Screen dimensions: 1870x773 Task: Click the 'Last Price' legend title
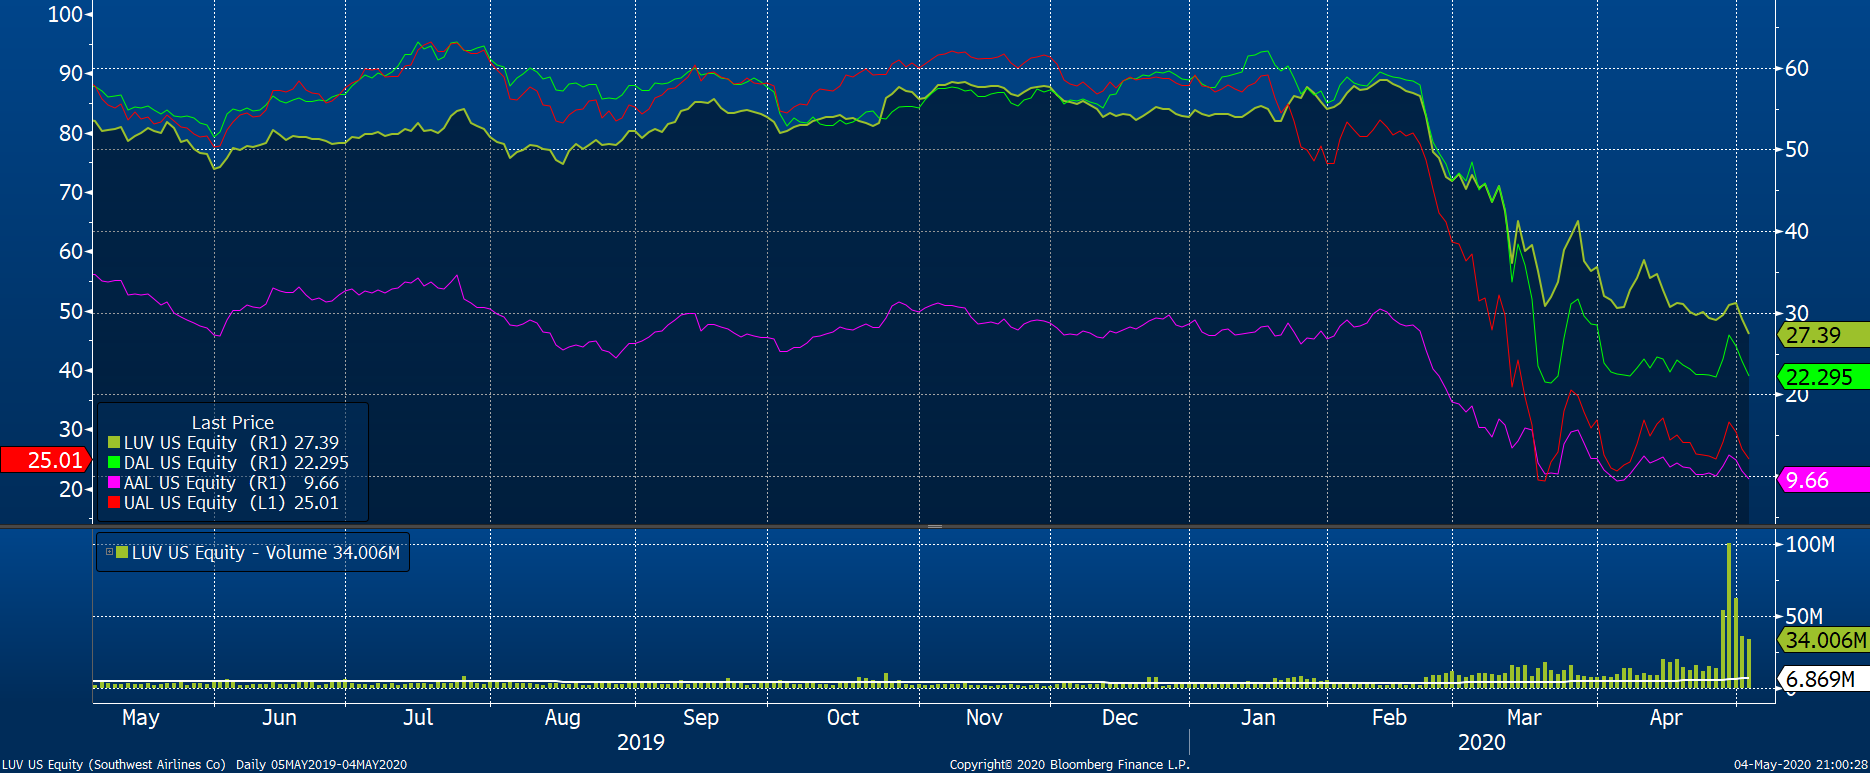[232, 423]
